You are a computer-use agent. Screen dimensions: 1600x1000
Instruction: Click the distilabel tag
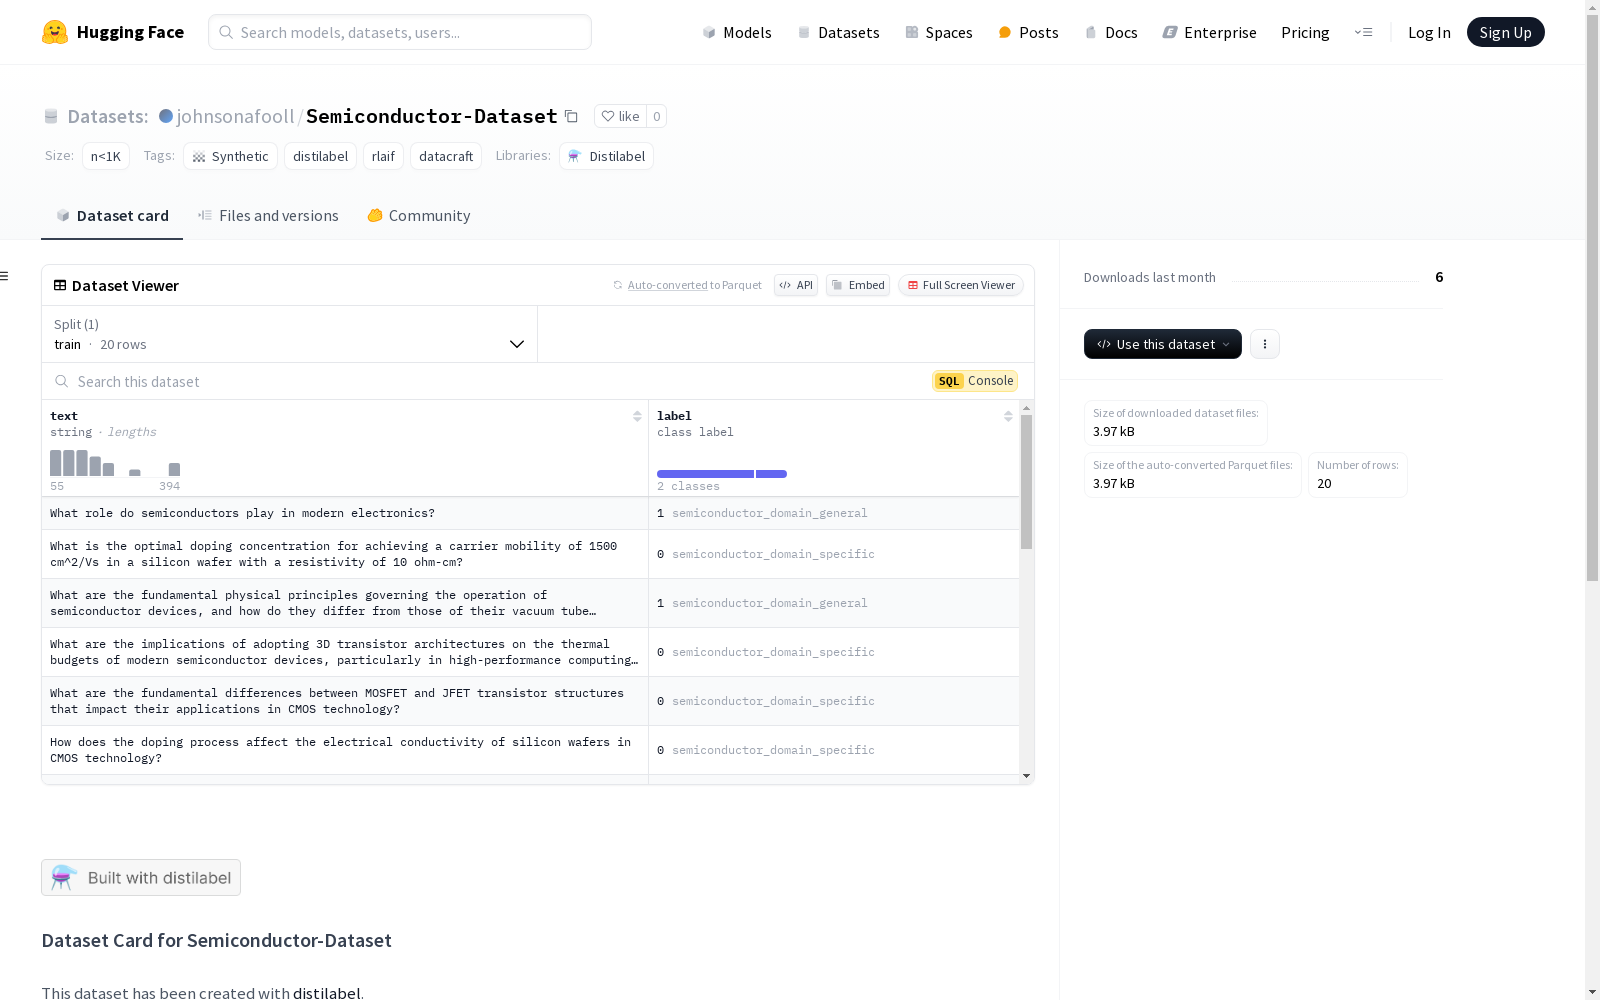tap(320, 156)
